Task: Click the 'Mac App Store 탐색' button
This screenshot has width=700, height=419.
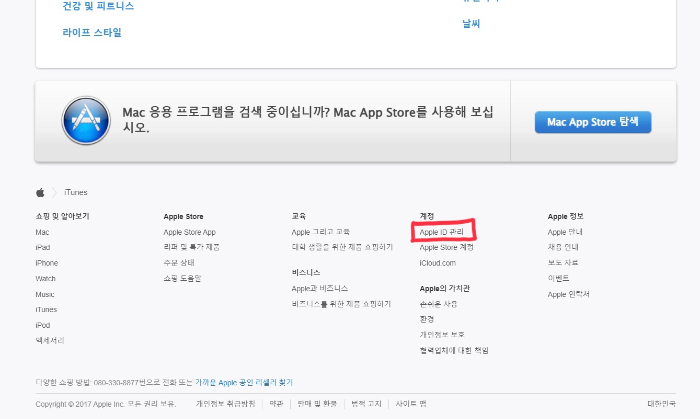Action: (x=593, y=122)
